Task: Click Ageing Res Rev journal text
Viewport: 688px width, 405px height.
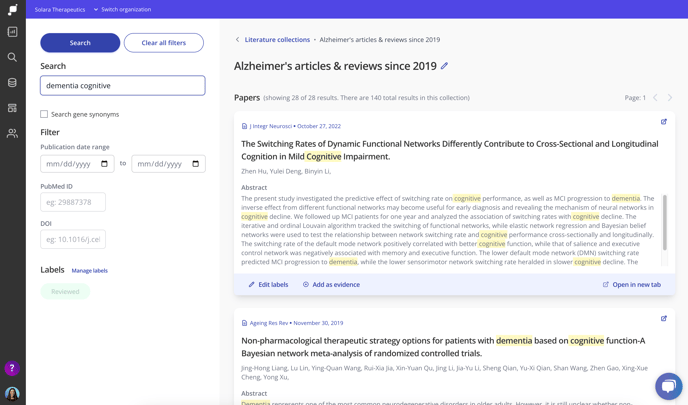Action: click(x=269, y=323)
